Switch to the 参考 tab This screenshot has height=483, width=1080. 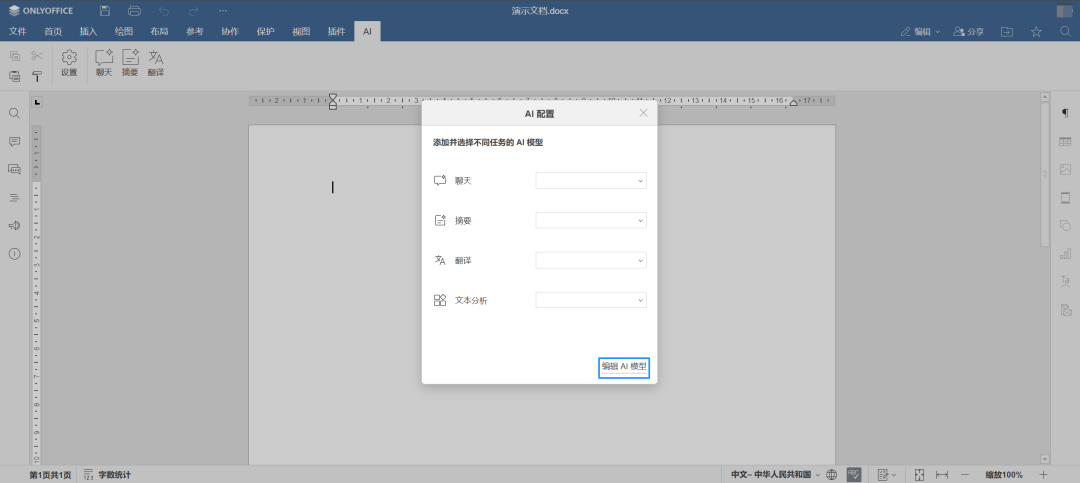(x=195, y=31)
